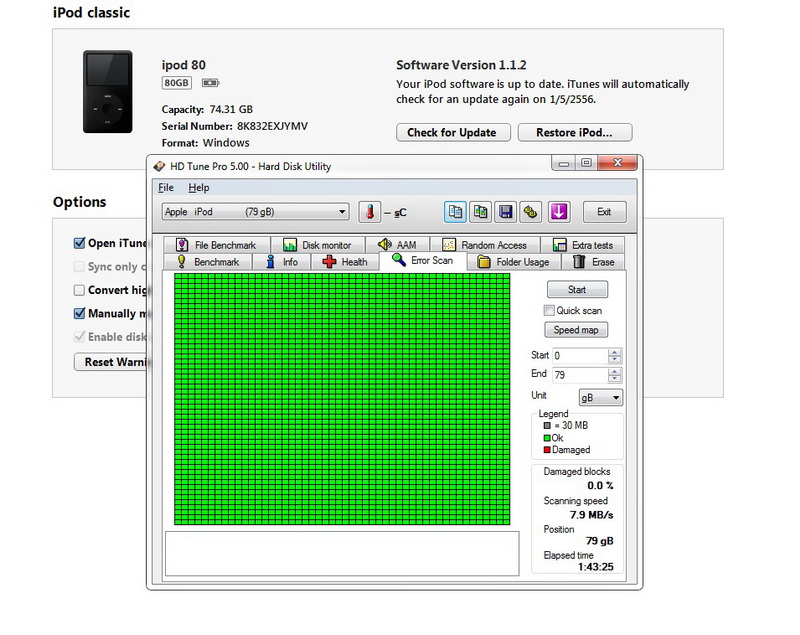The width and height of the screenshot is (800, 635).
Task: Open the Unit dropdown showing gB
Action: tap(601, 397)
